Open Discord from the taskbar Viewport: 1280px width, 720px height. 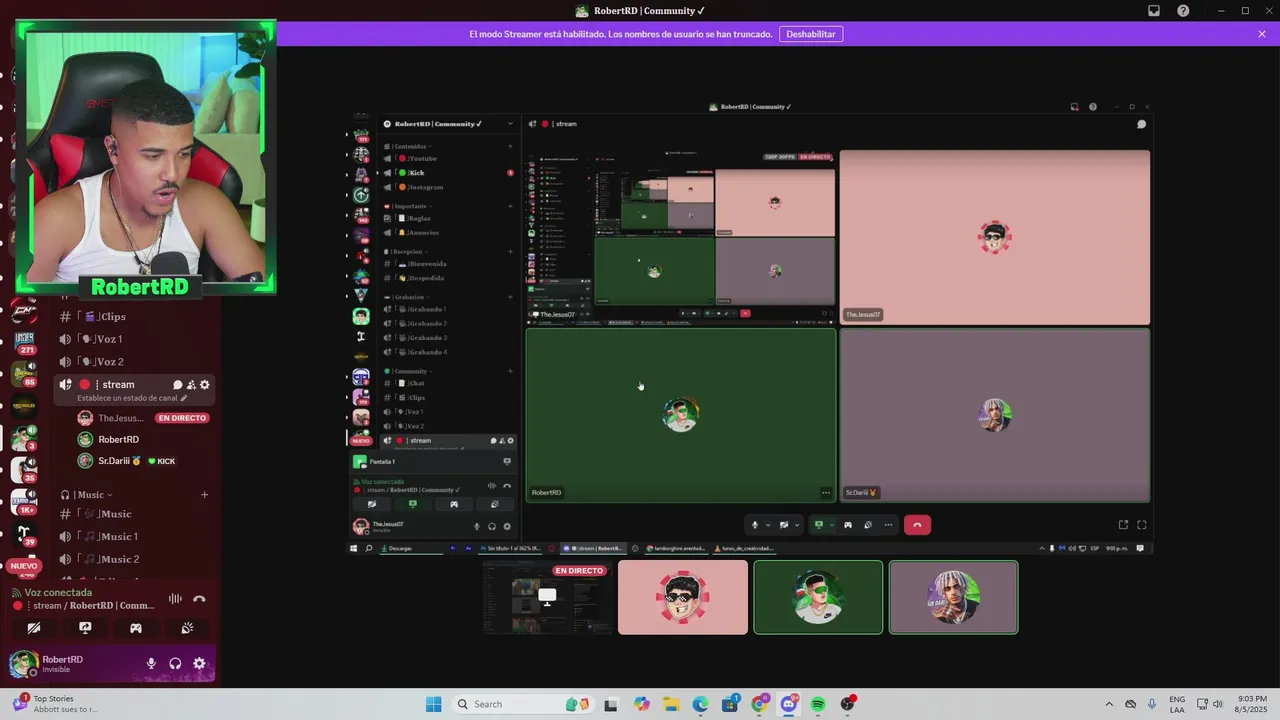[x=789, y=704]
